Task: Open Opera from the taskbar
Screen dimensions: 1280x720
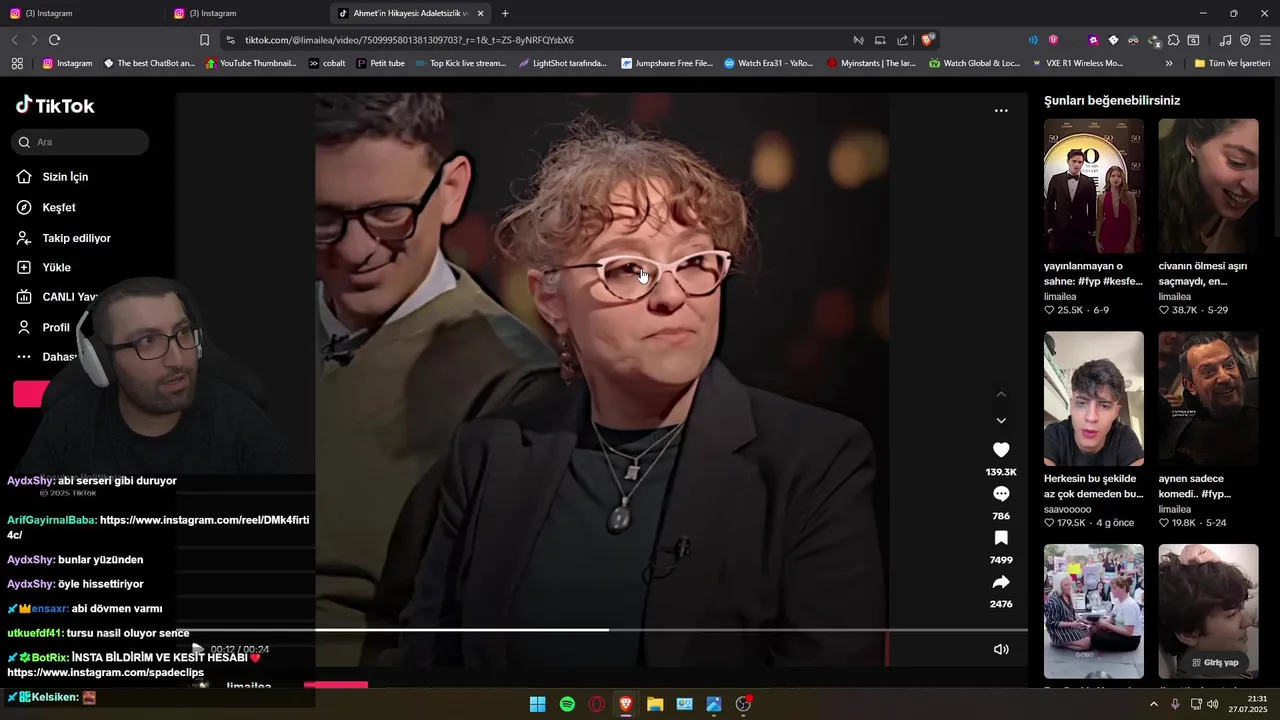Action: tap(596, 704)
